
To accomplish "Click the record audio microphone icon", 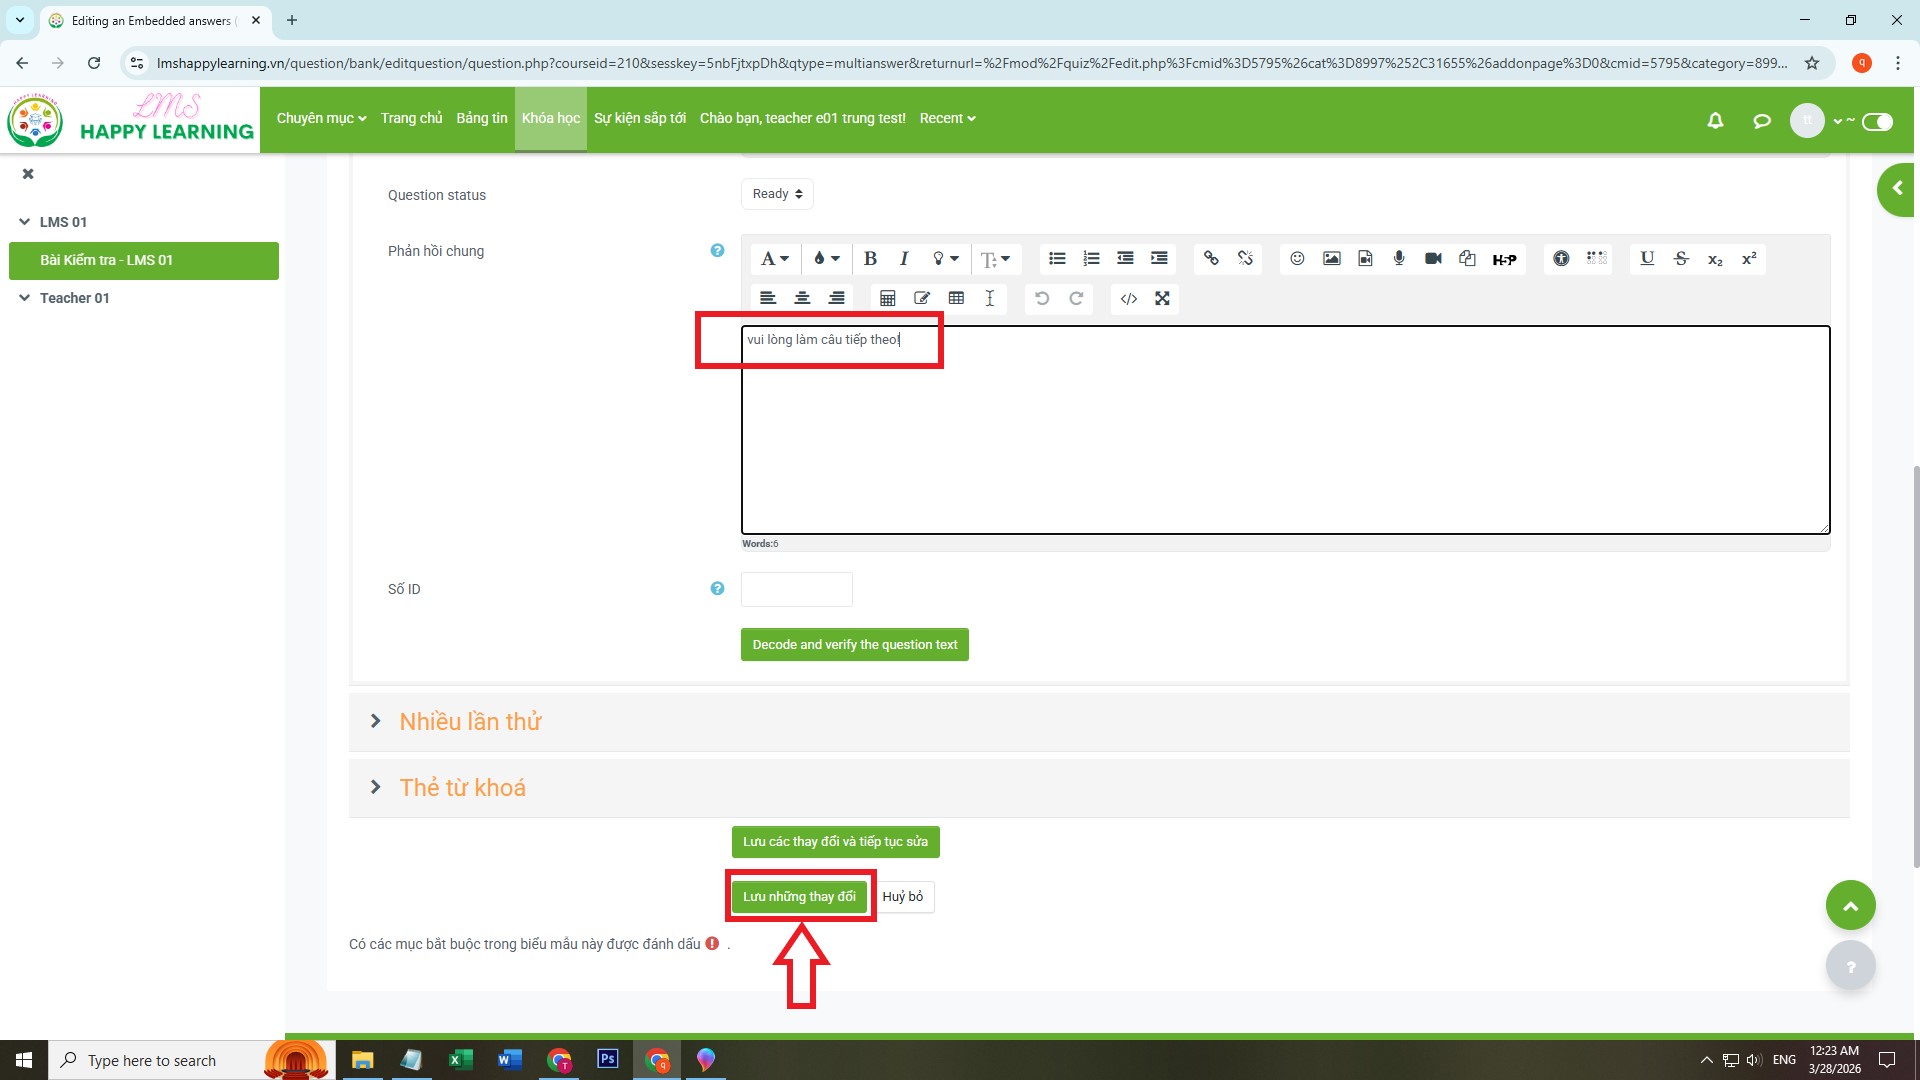I will click(x=1399, y=259).
